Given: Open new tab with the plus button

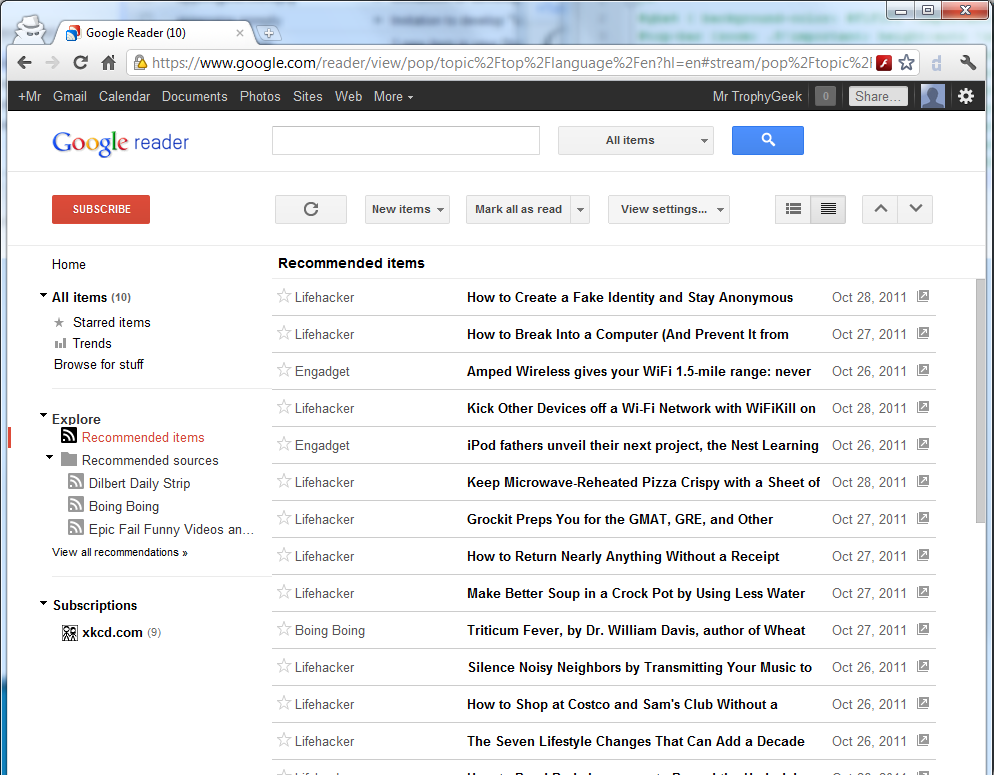Looking at the screenshot, I should (x=269, y=34).
